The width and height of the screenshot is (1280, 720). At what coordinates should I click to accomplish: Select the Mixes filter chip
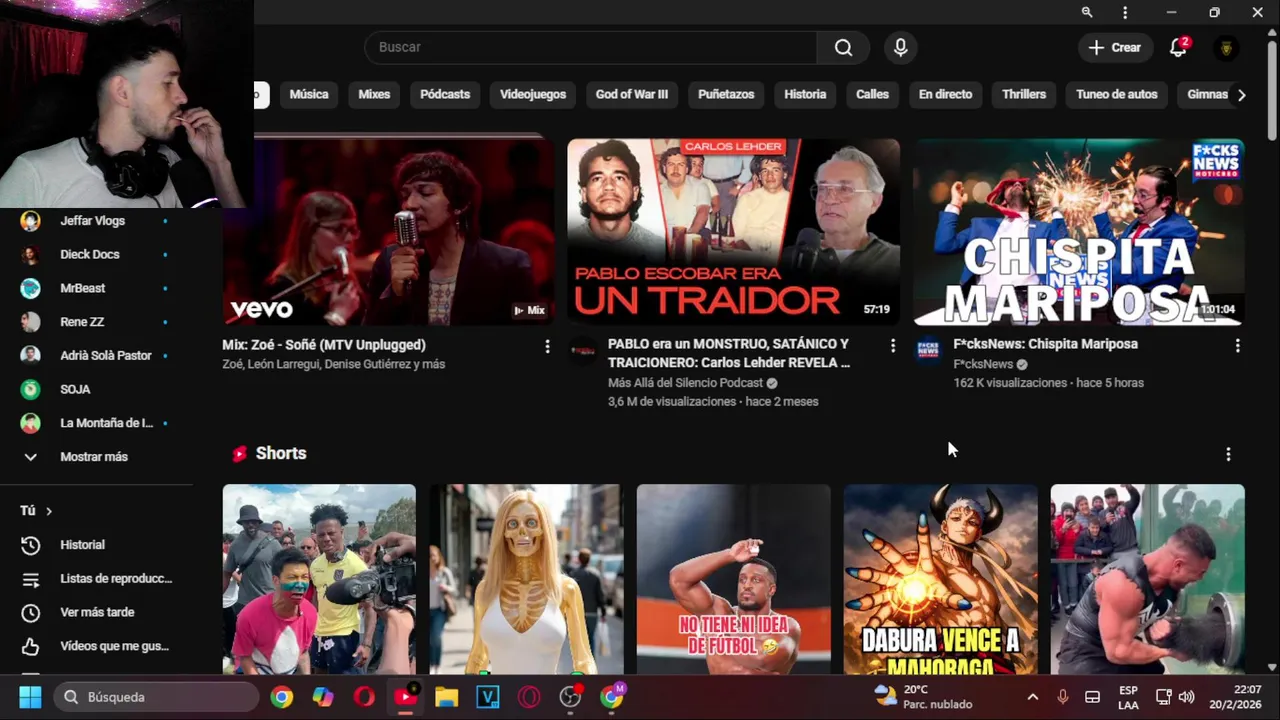tap(374, 94)
